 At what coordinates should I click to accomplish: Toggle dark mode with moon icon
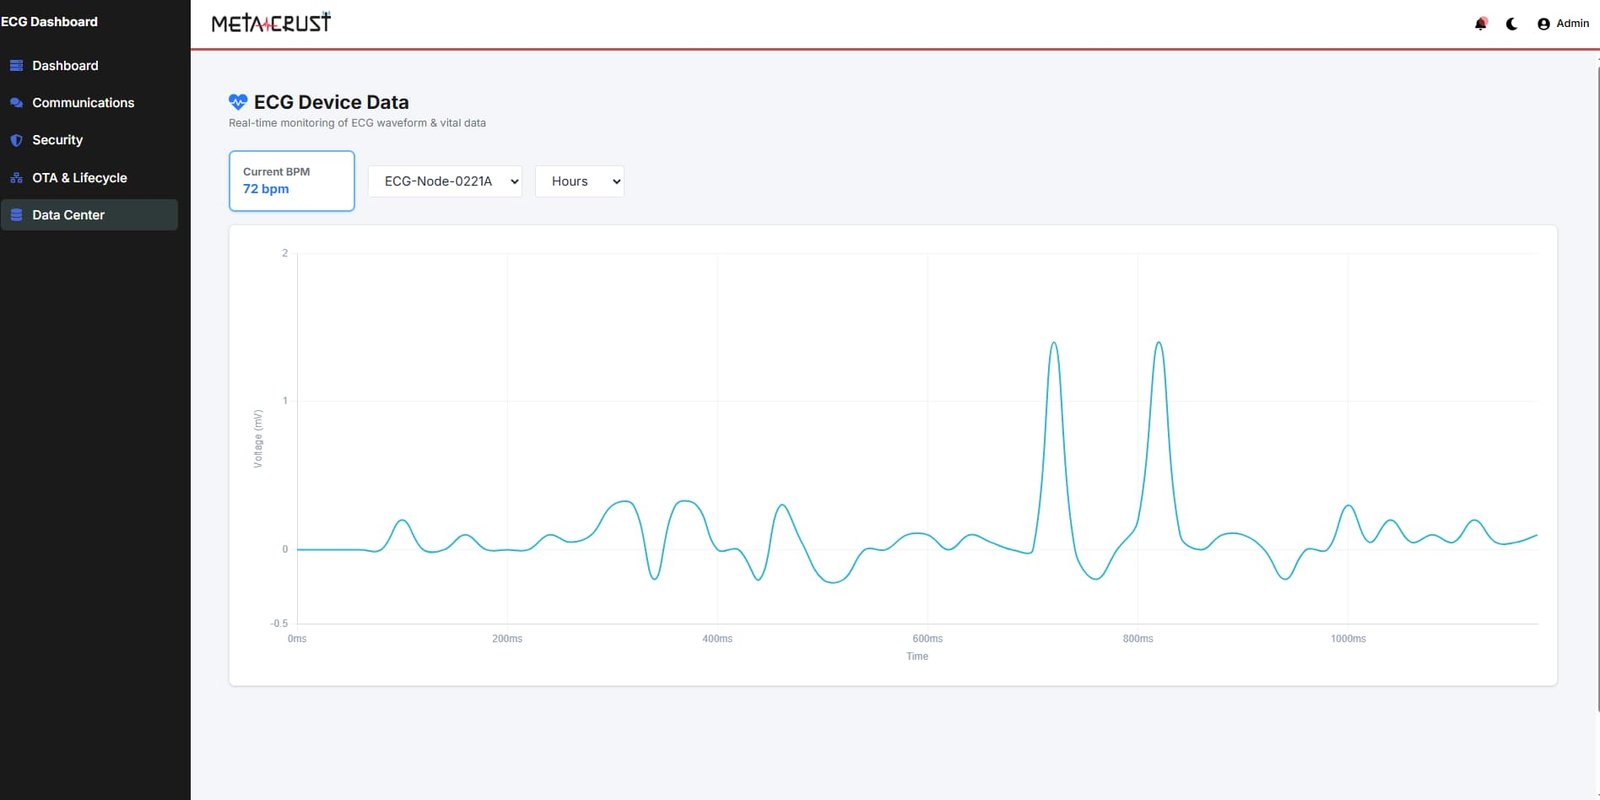pos(1512,24)
